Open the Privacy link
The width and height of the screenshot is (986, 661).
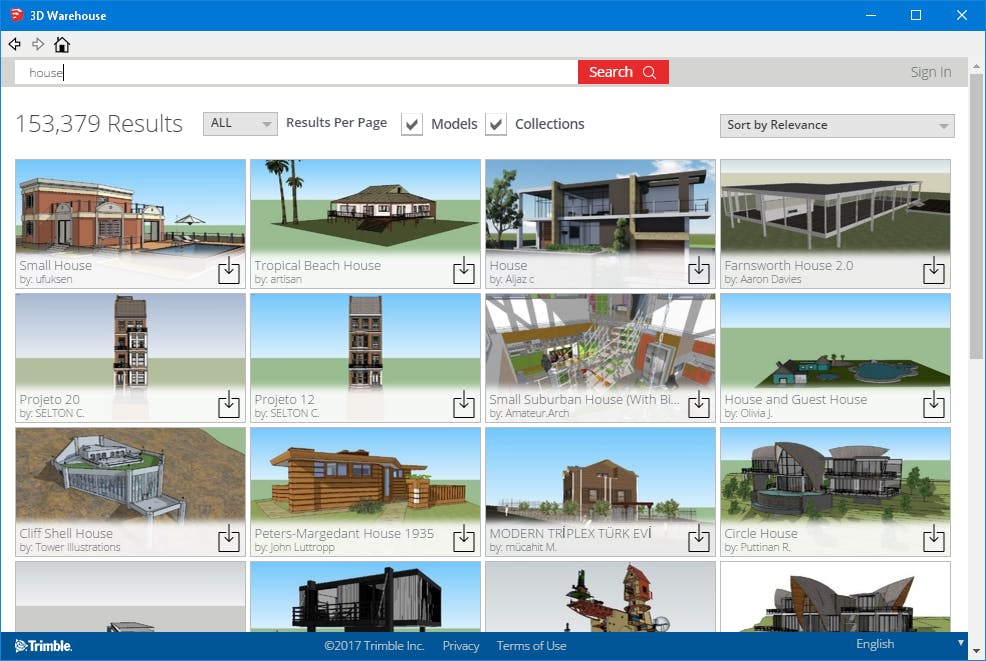coord(461,646)
